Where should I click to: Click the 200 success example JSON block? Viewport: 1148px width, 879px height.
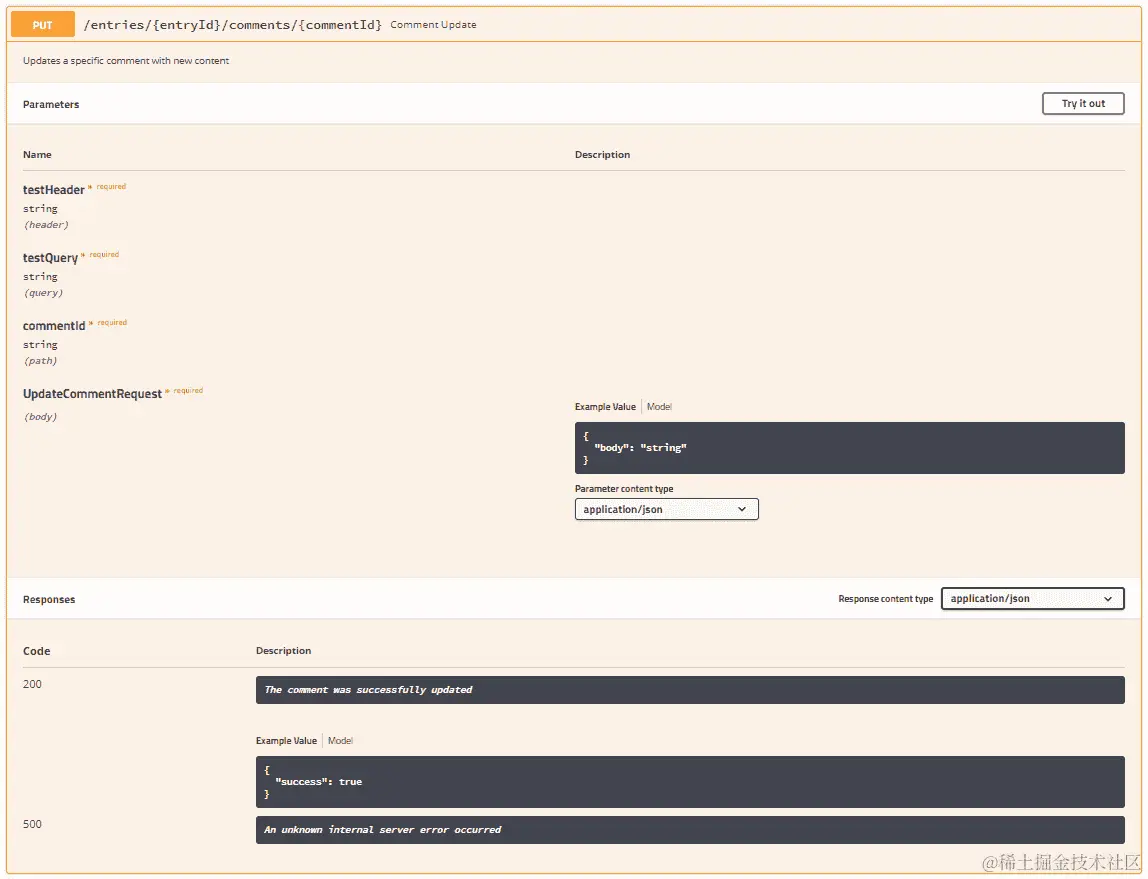[x=690, y=783]
